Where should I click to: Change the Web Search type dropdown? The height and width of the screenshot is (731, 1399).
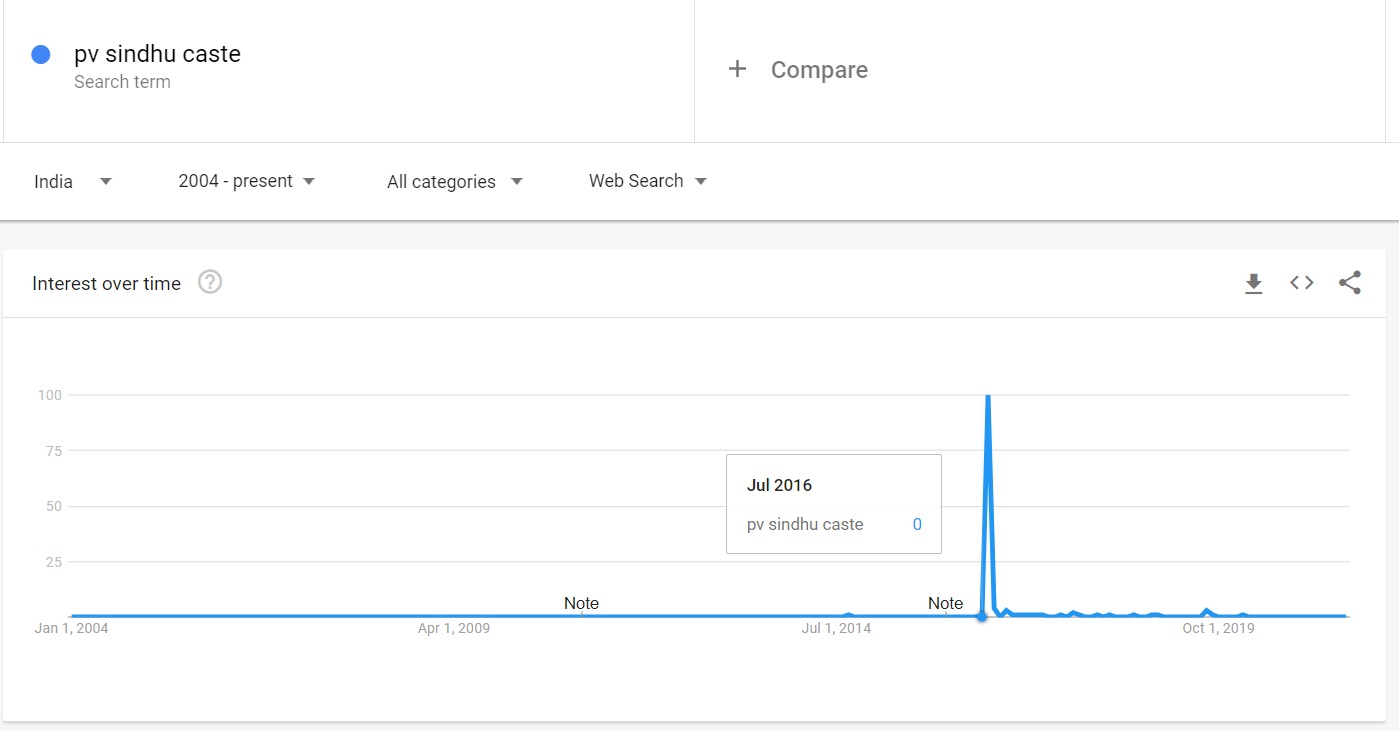point(647,181)
